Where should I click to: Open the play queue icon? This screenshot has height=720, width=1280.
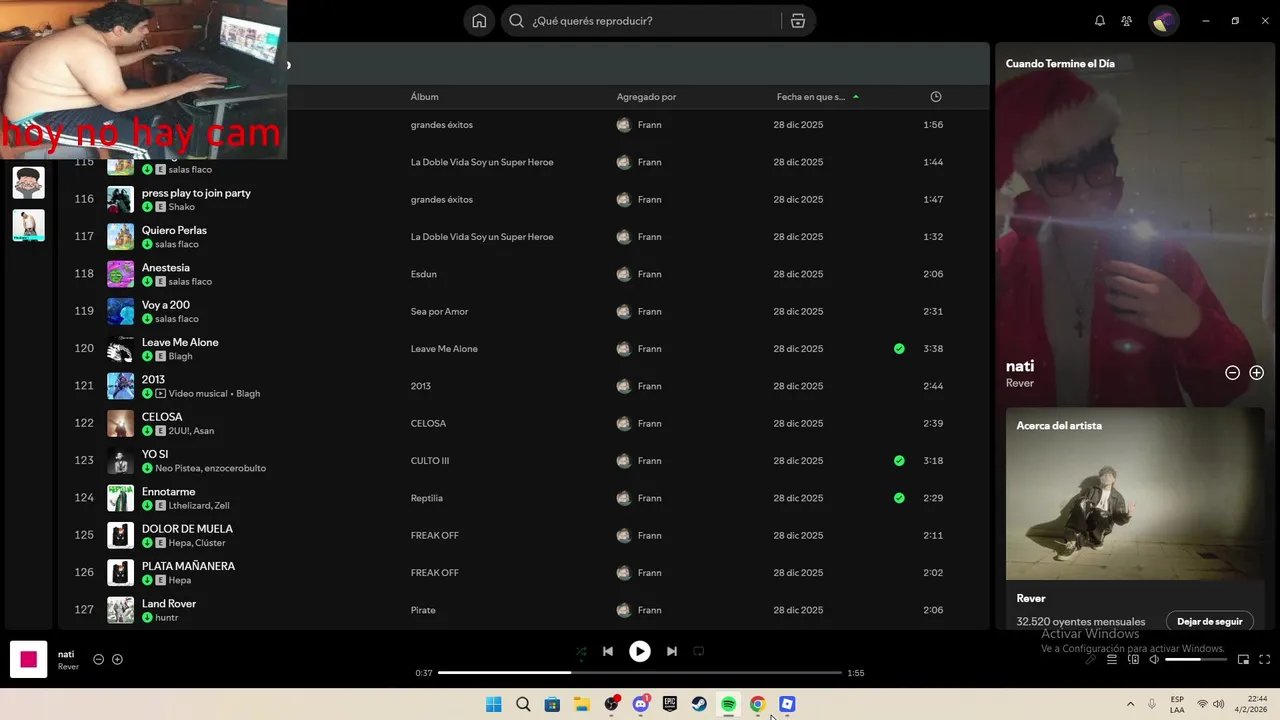coord(1112,659)
